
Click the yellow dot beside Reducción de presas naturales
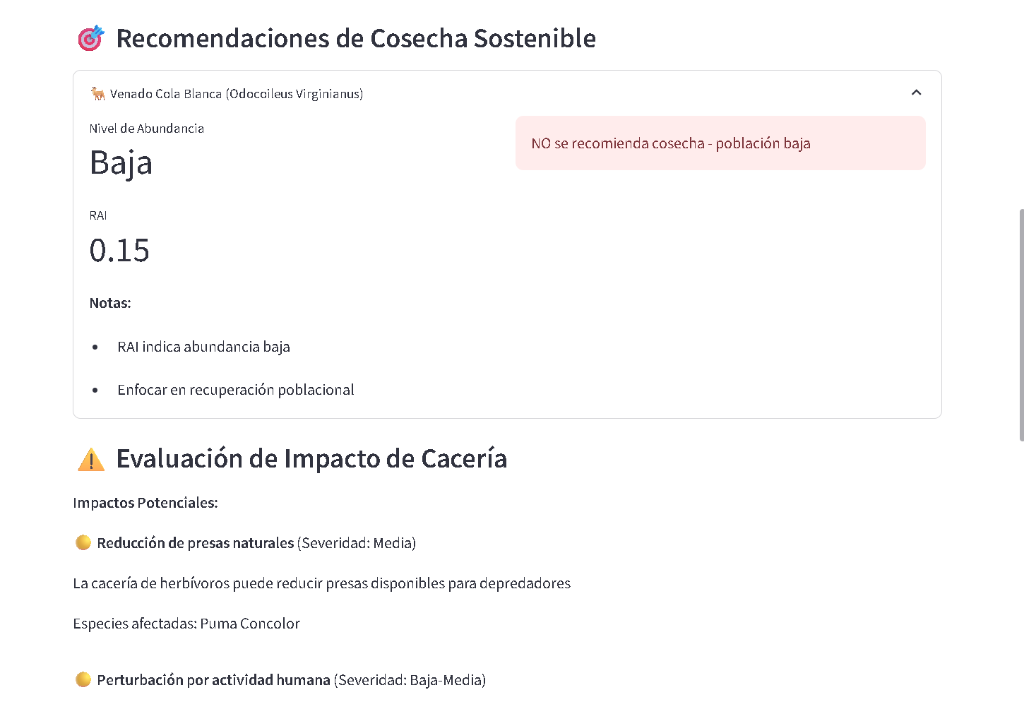[84, 542]
